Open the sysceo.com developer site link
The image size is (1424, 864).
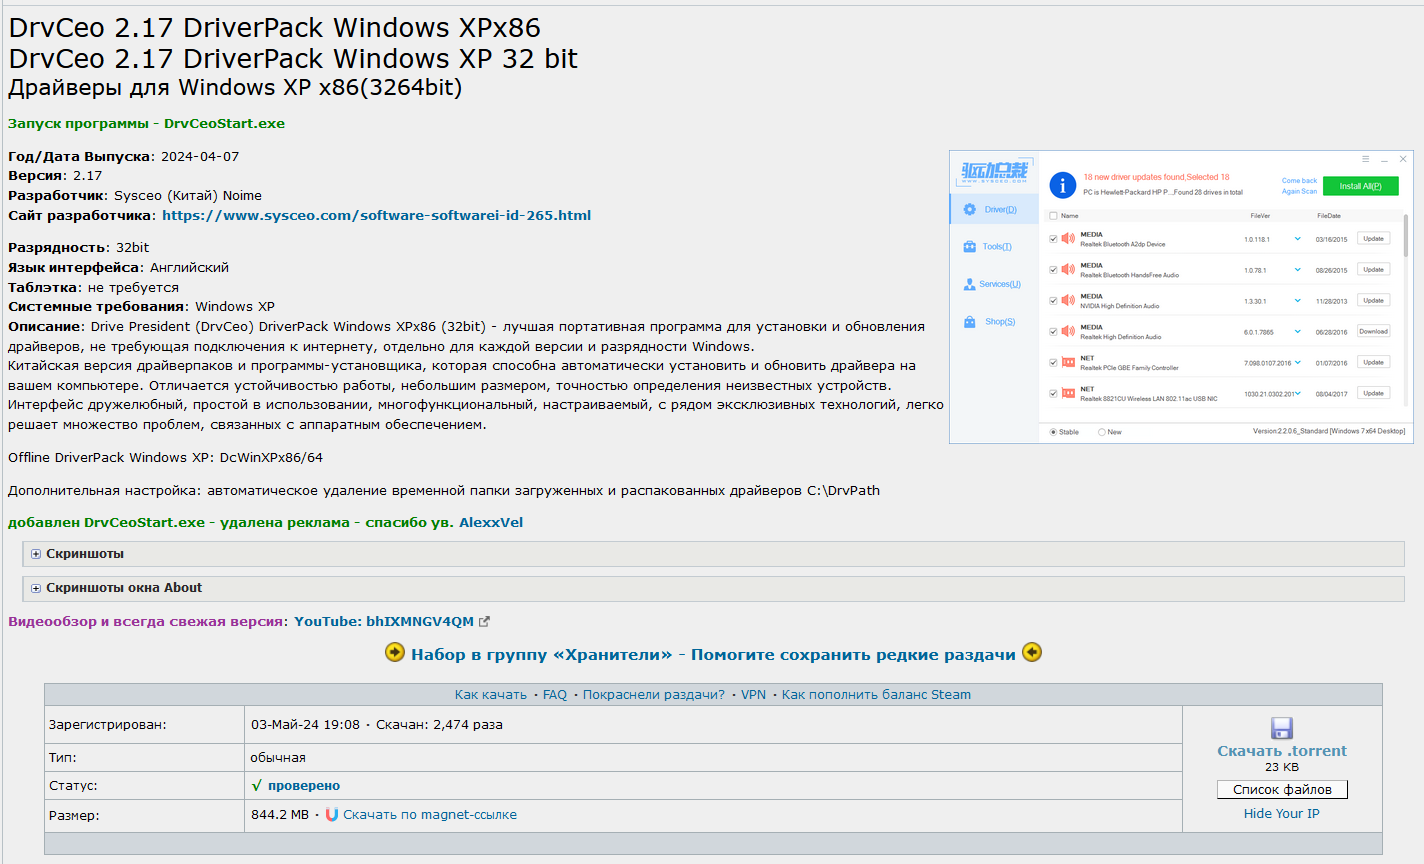(x=377, y=215)
